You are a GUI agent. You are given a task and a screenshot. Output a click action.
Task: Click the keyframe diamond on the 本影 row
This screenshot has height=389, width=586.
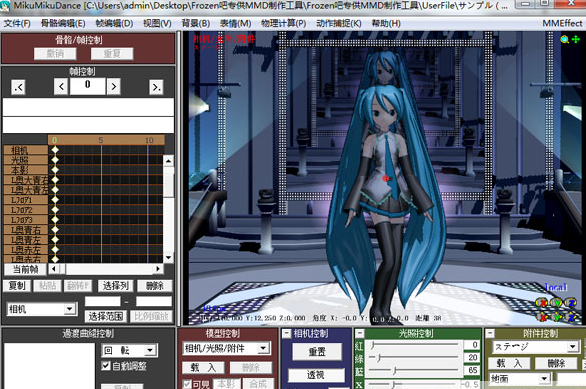[55, 169]
